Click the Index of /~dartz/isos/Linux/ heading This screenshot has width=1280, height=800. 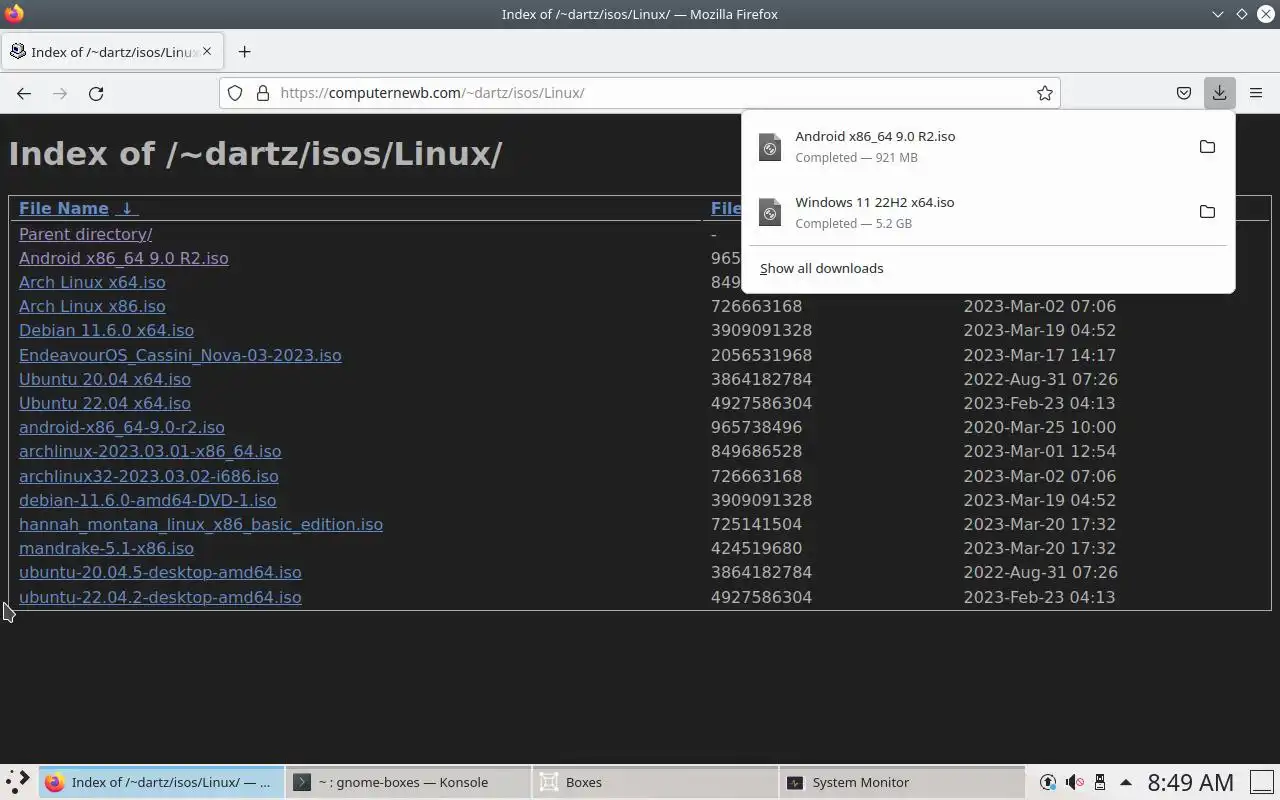pyautogui.click(x=256, y=154)
